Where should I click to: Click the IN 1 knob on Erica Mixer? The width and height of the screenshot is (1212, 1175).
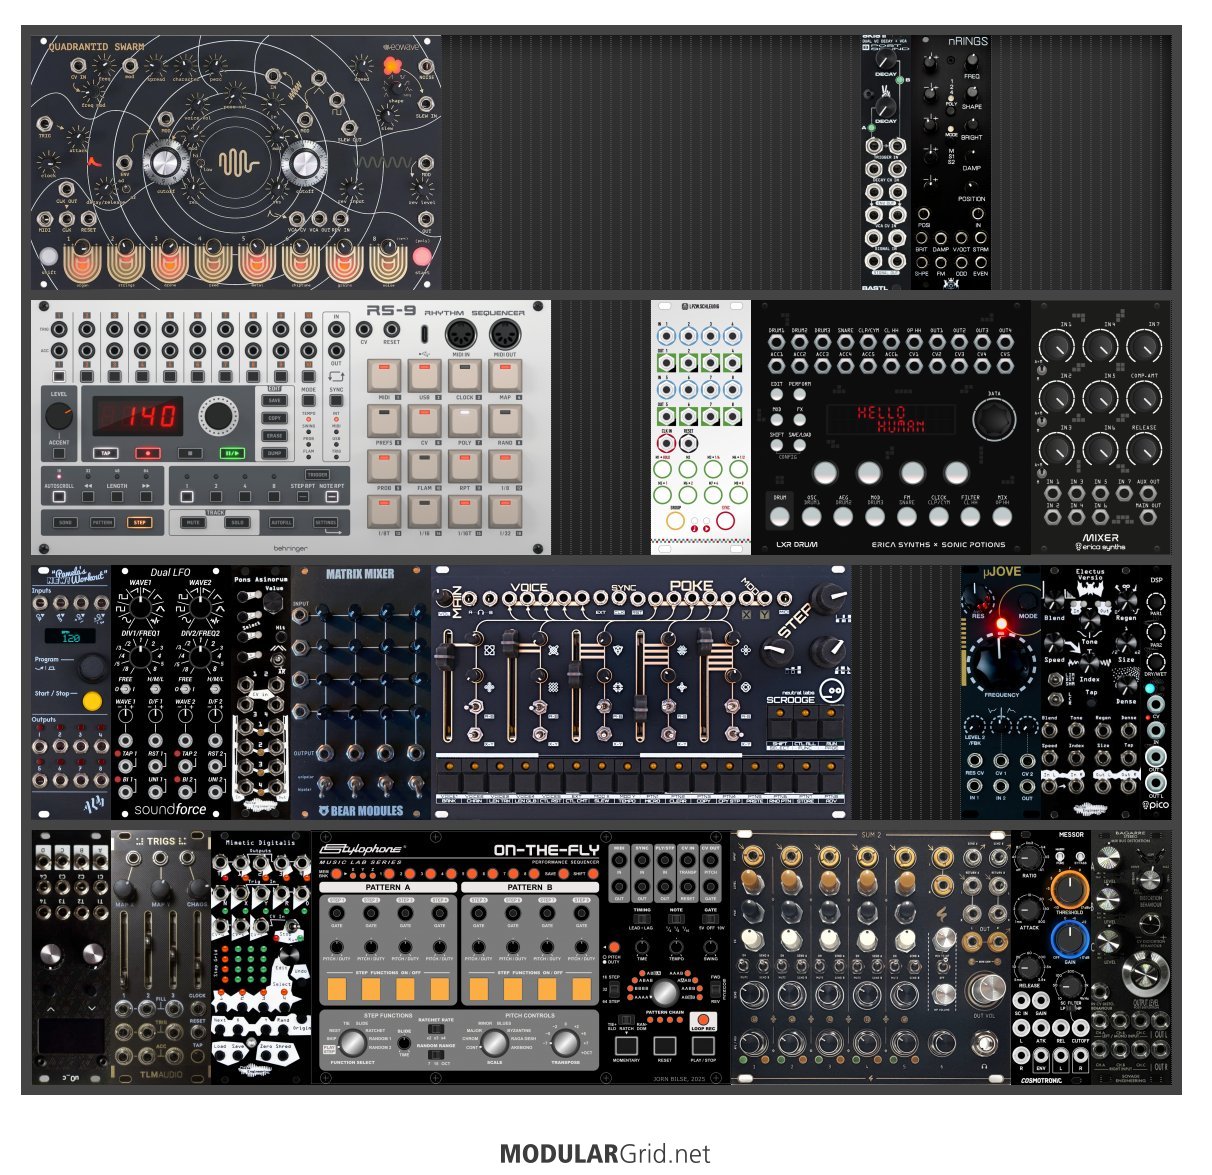[1057, 348]
